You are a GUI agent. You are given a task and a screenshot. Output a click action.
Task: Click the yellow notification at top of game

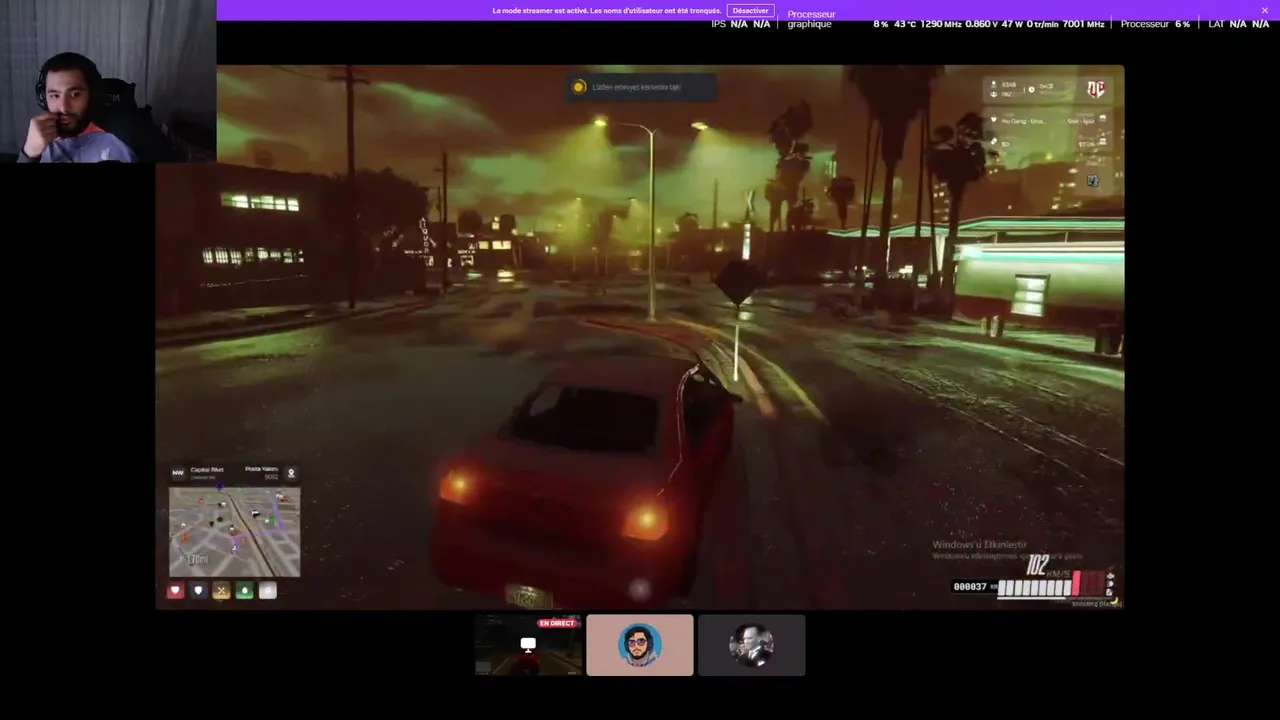(640, 87)
